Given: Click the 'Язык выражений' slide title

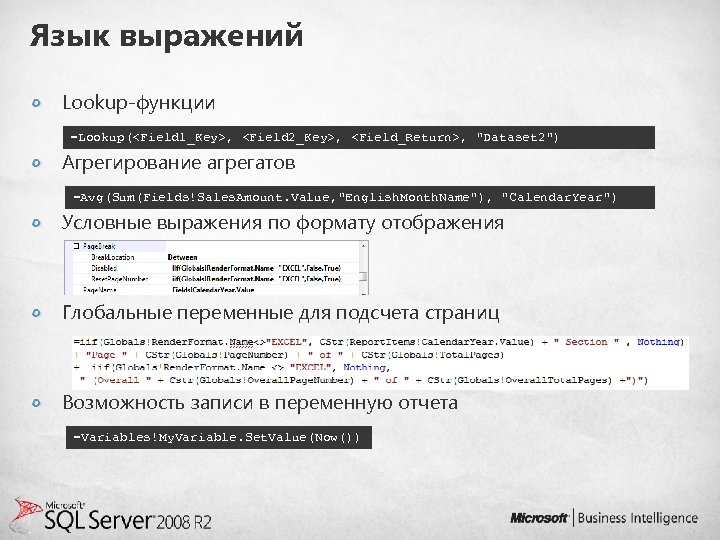Looking at the screenshot, I should click(x=167, y=36).
